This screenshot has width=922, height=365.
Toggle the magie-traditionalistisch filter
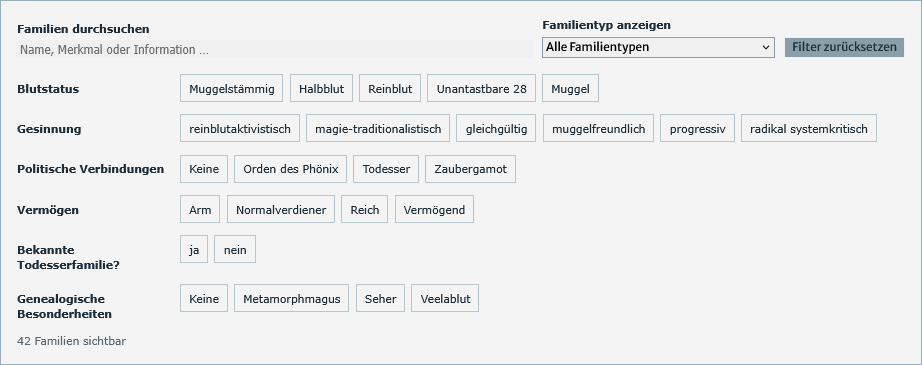coord(378,129)
